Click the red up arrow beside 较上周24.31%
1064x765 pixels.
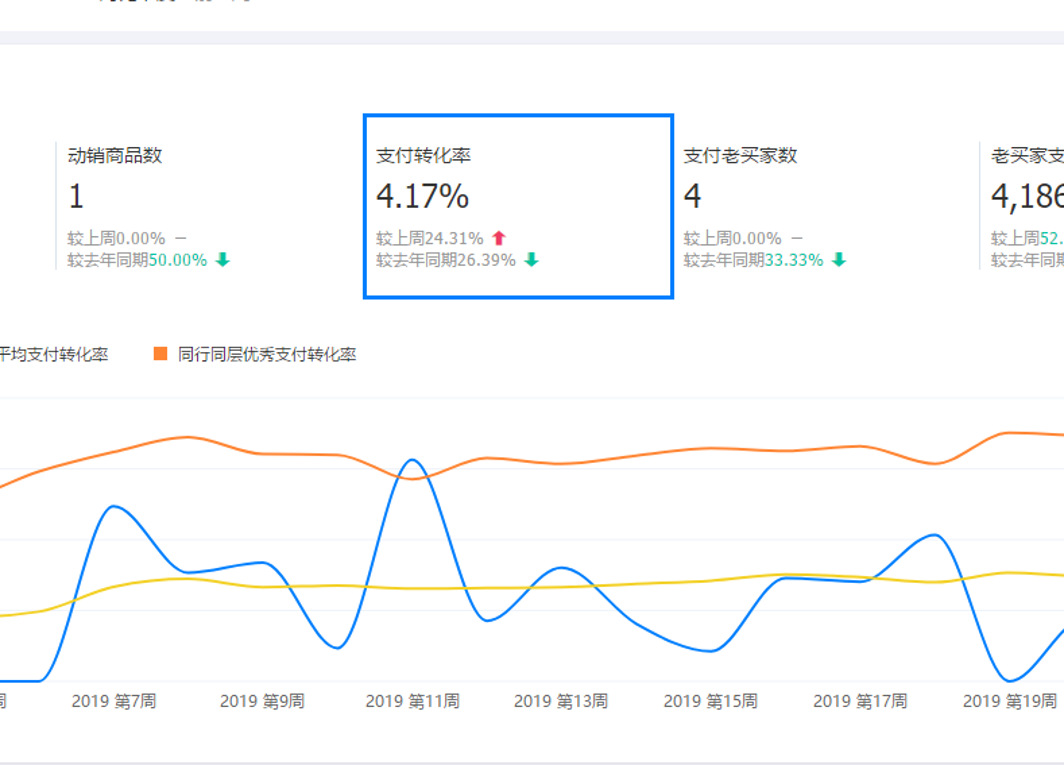(499, 238)
